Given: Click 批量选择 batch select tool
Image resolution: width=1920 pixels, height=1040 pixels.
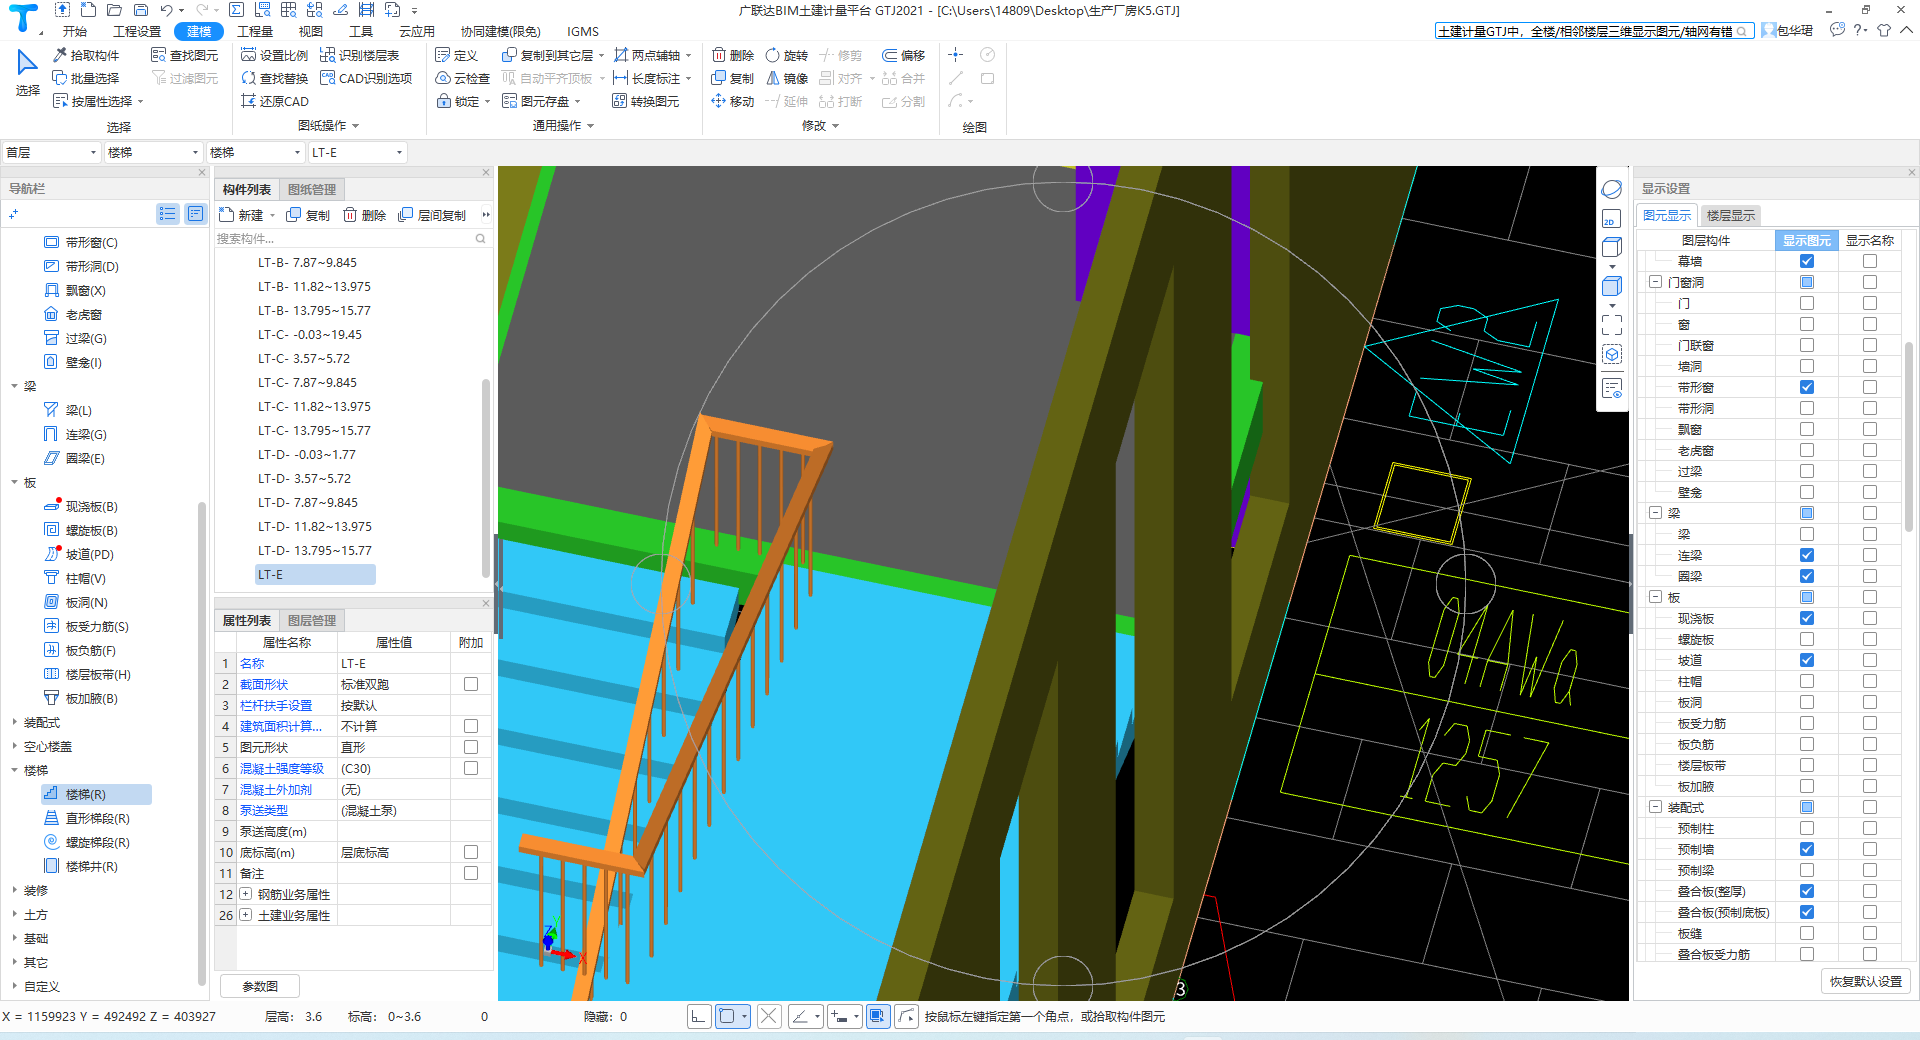Looking at the screenshot, I should coord(86,78).
